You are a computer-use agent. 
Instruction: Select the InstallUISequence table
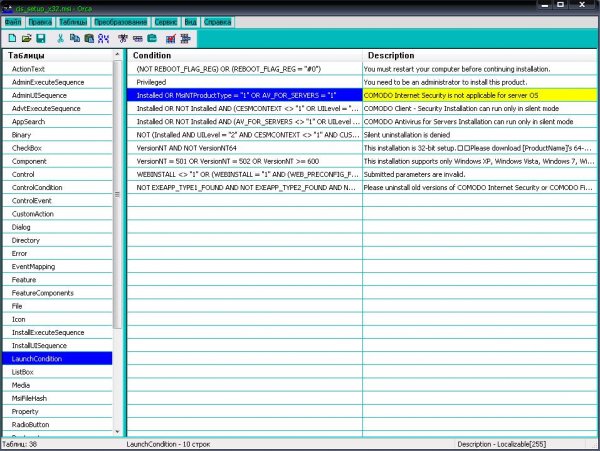57,346
